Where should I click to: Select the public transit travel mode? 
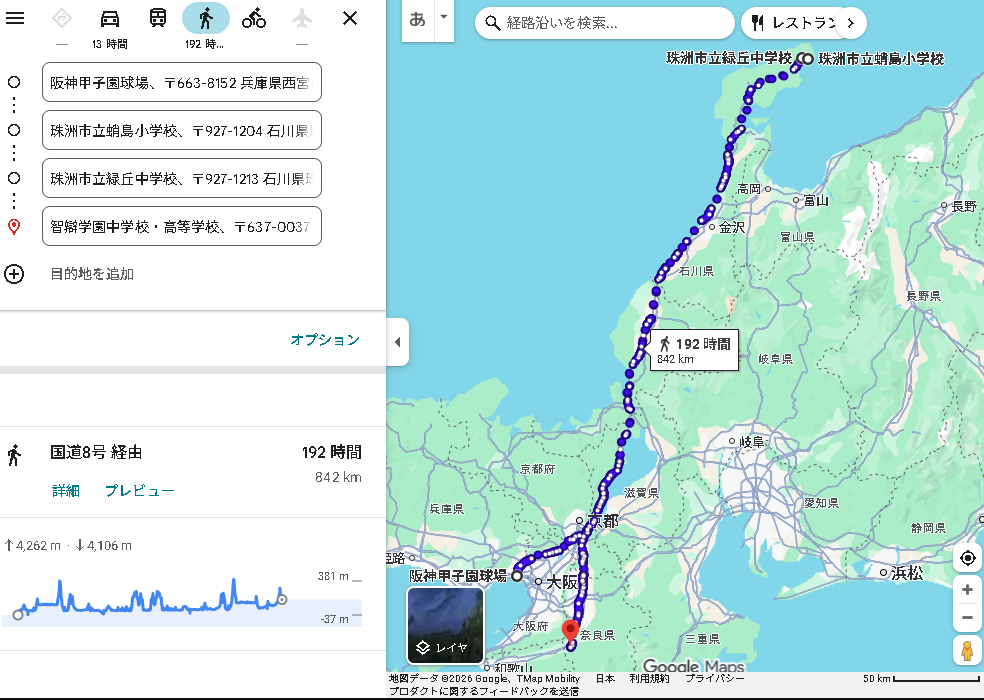[158, 18]
